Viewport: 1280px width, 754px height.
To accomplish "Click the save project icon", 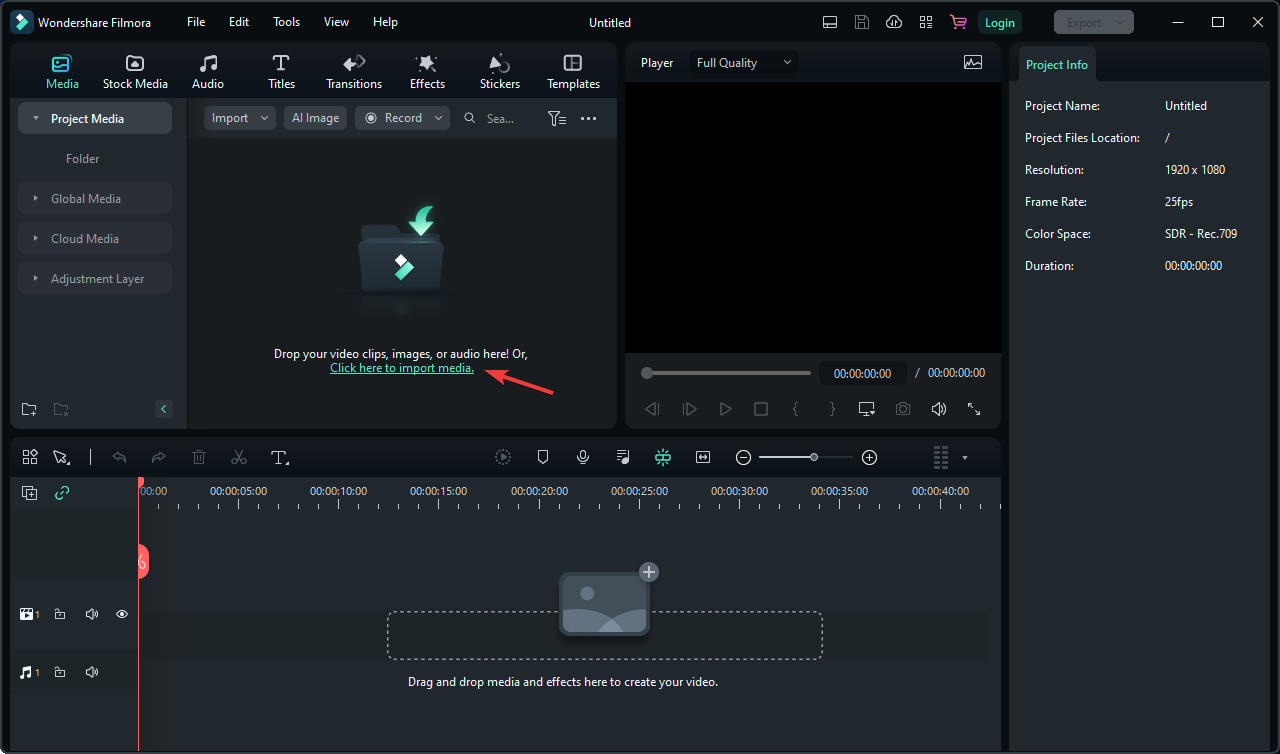I will pyautogui.click(x=862, y=22).
